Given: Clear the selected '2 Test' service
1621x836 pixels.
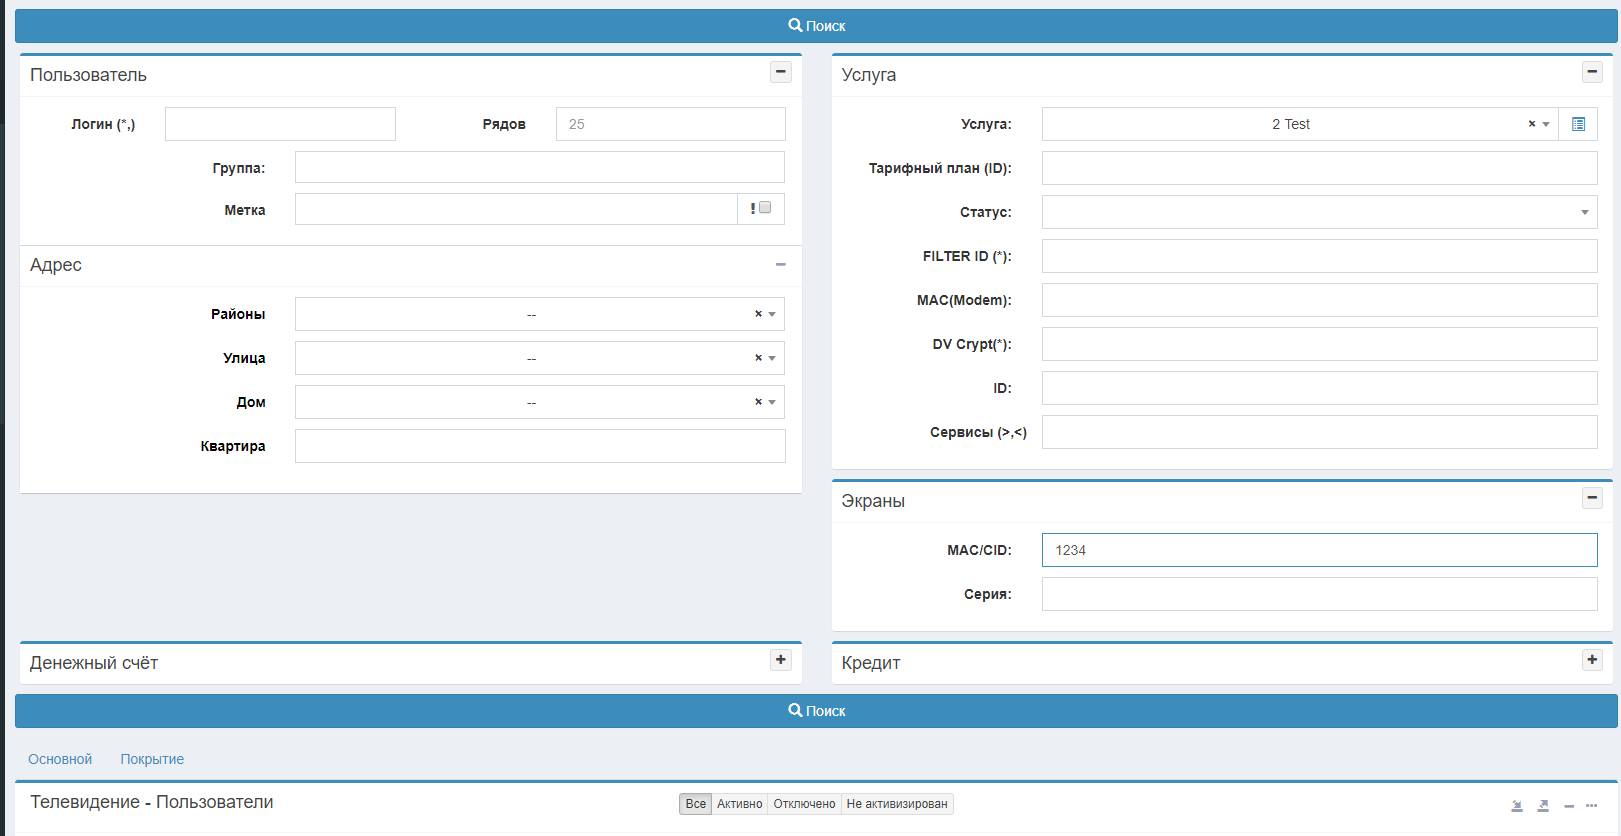Looking at the screenshot, I should [1531, 124].
